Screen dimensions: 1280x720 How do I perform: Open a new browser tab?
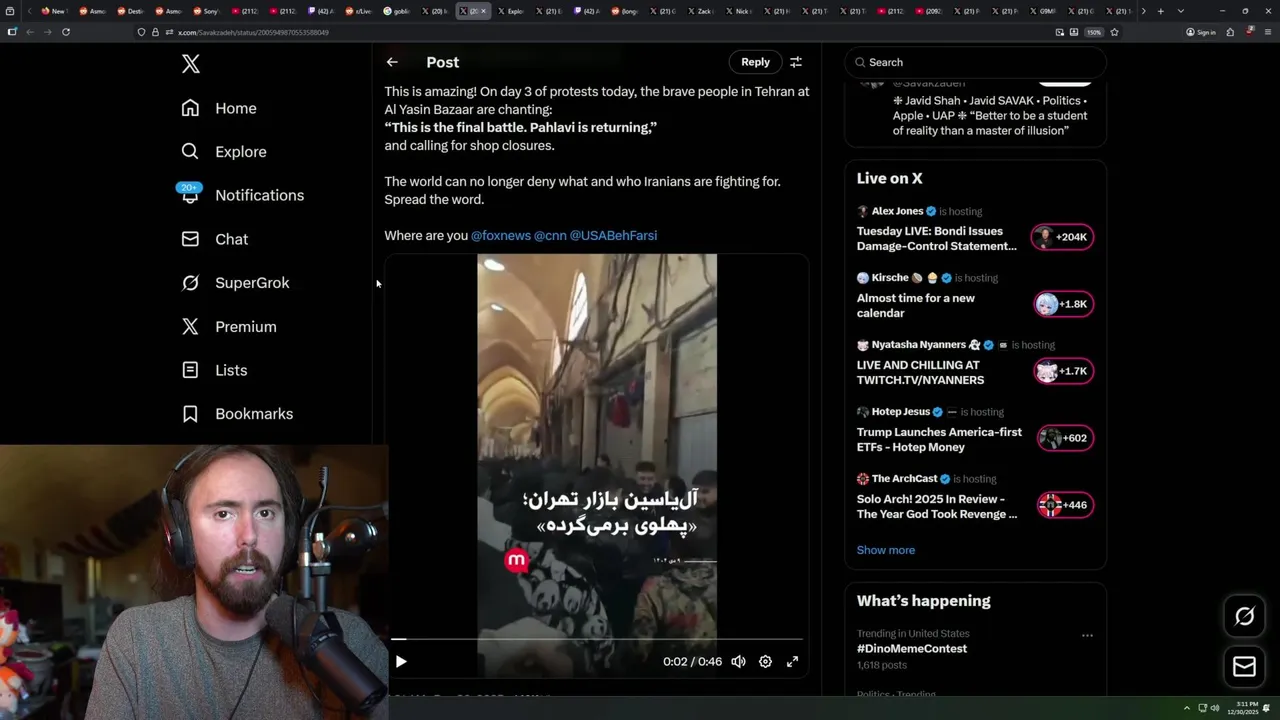pyautogui.click(x=1160, y=11)
